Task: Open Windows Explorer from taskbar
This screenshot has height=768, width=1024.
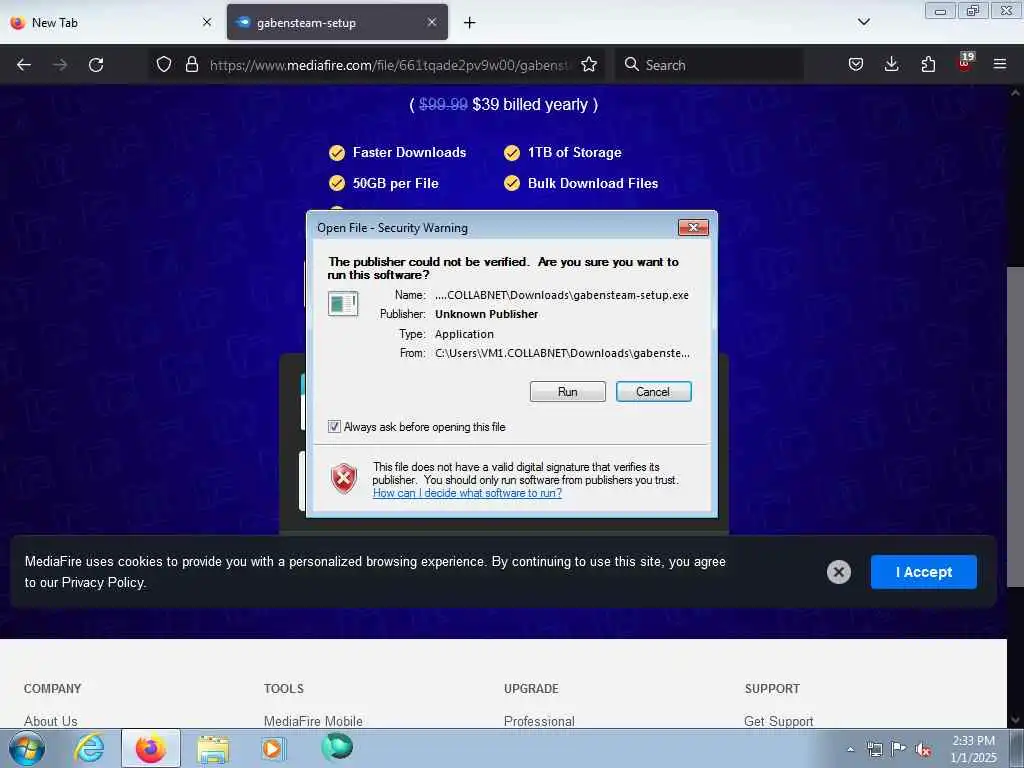Action: point(213,749)
